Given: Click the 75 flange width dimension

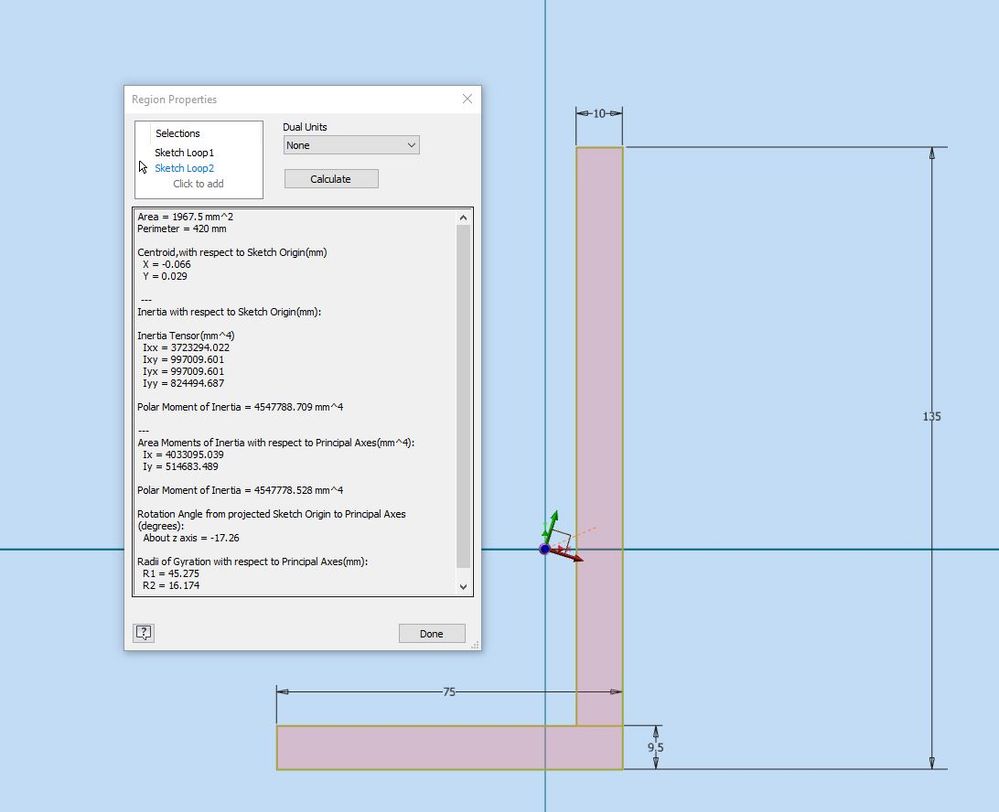Looking at the screenshot, I should click(x=448, y=691).
